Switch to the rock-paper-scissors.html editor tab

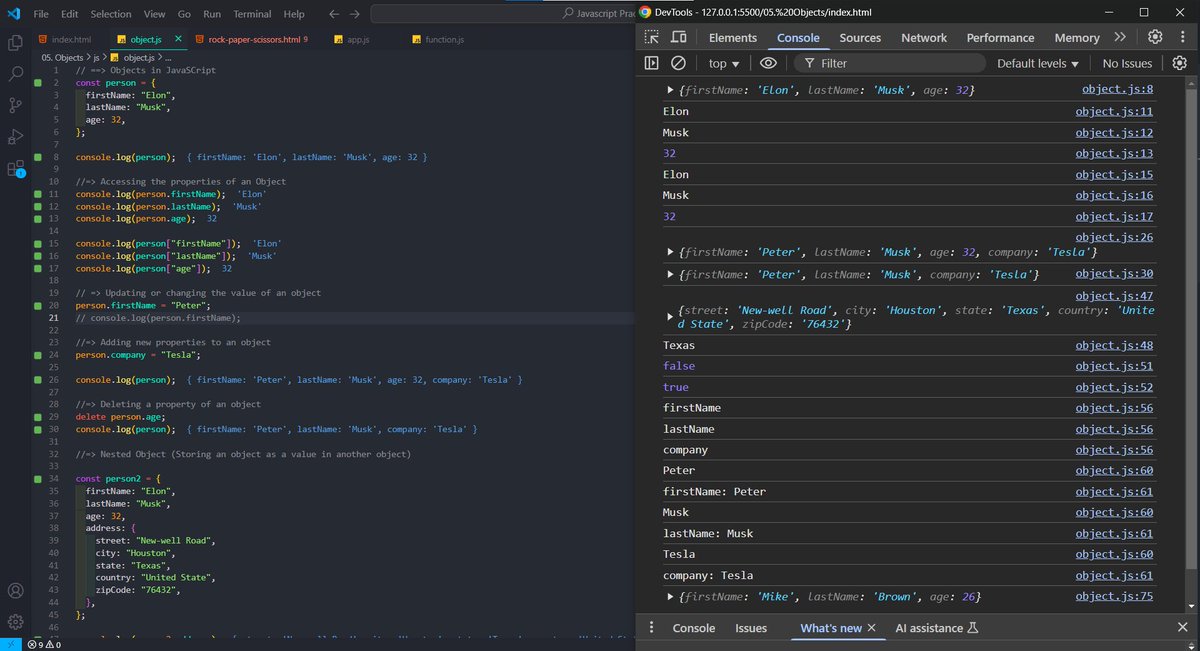252,39
